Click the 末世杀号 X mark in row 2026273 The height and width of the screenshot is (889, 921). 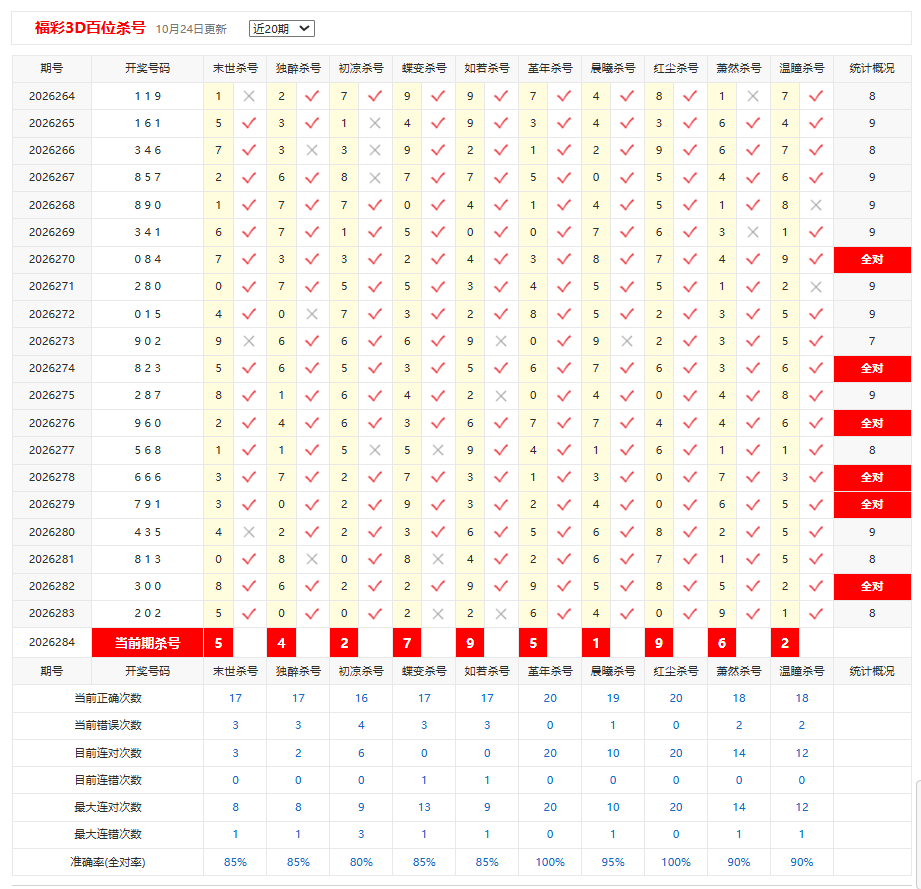(x=249, y=341)
